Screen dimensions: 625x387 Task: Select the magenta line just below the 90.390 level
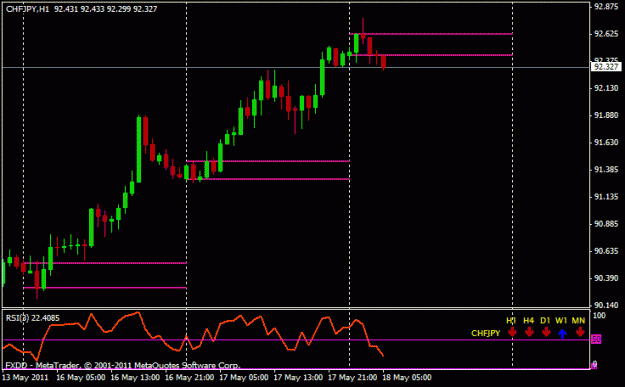pos(105,287)
